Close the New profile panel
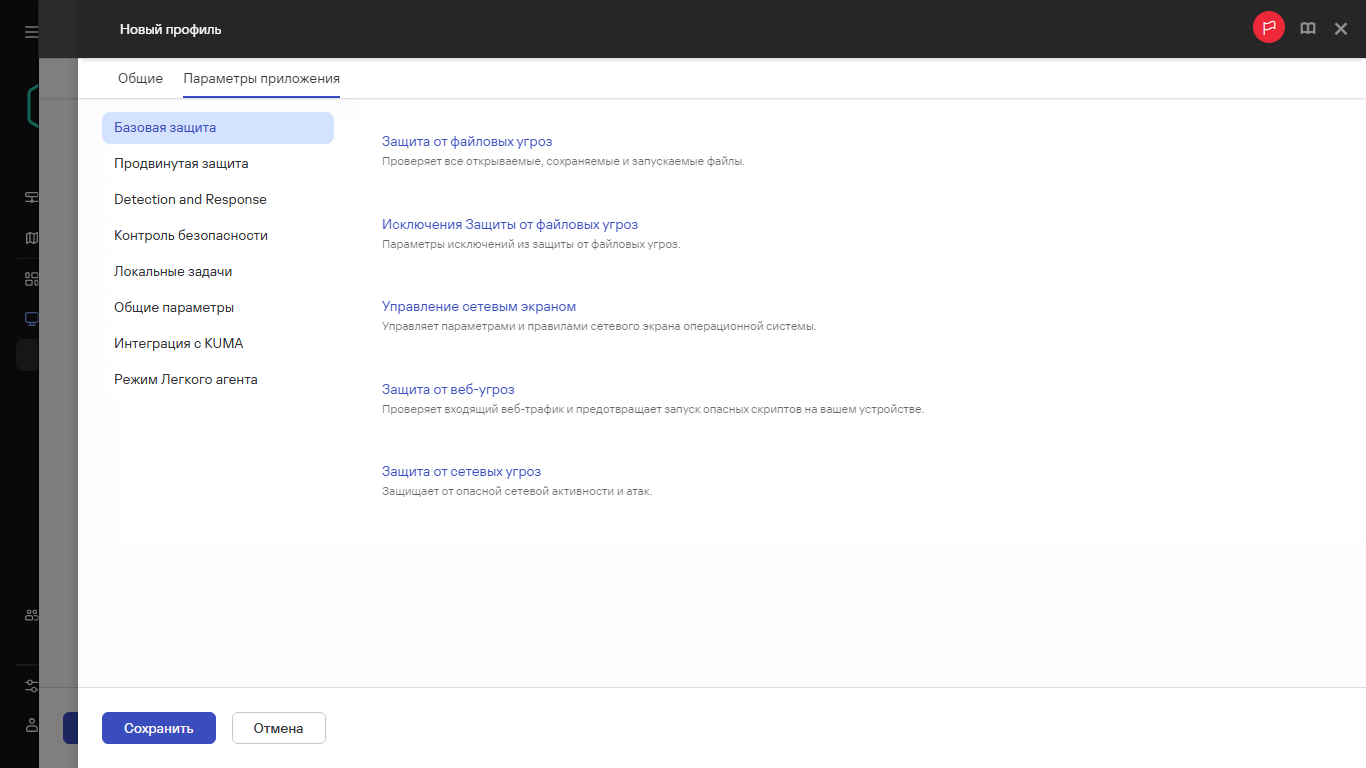This screenshot has width=1366, height=768. coord(1341,29)
